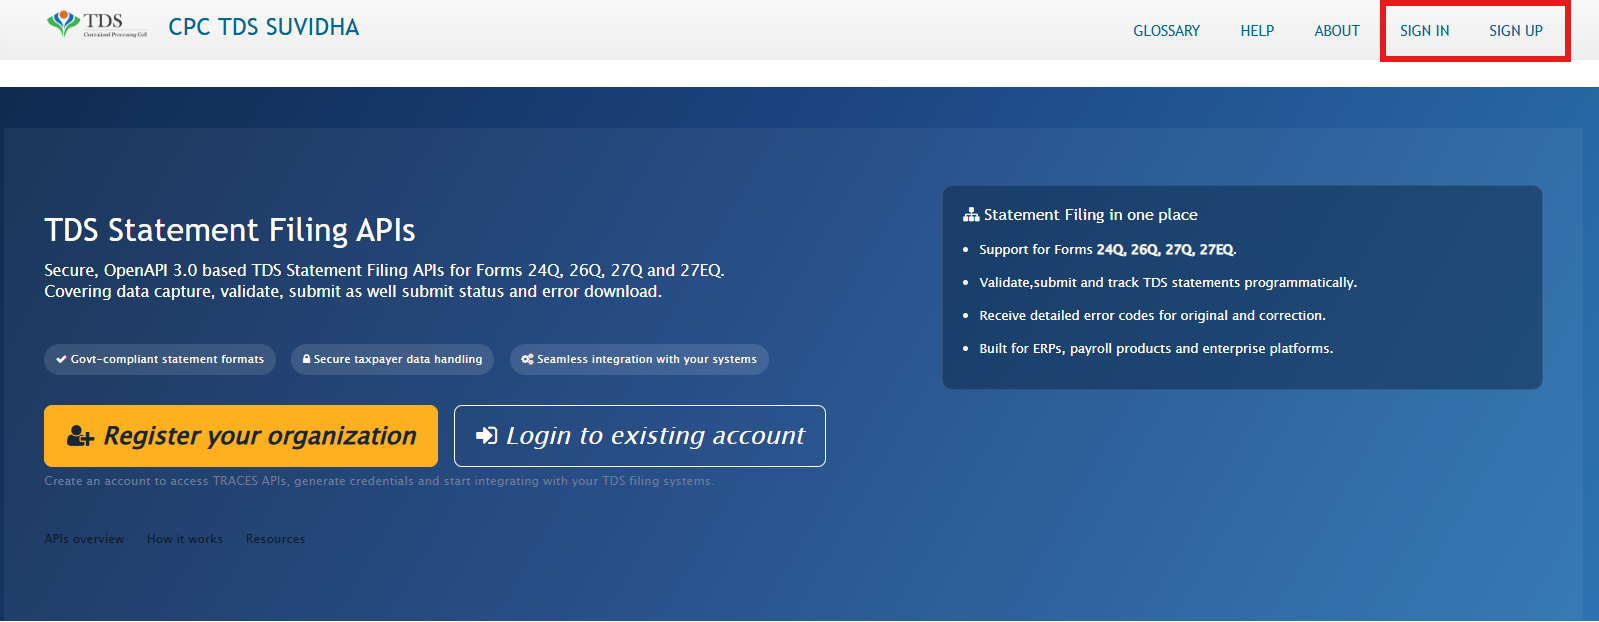Screen dimensions: 1599x622
Task: Click 'Validate,submit and track TDS statements programmatically.'
Action: (1168, 283)
